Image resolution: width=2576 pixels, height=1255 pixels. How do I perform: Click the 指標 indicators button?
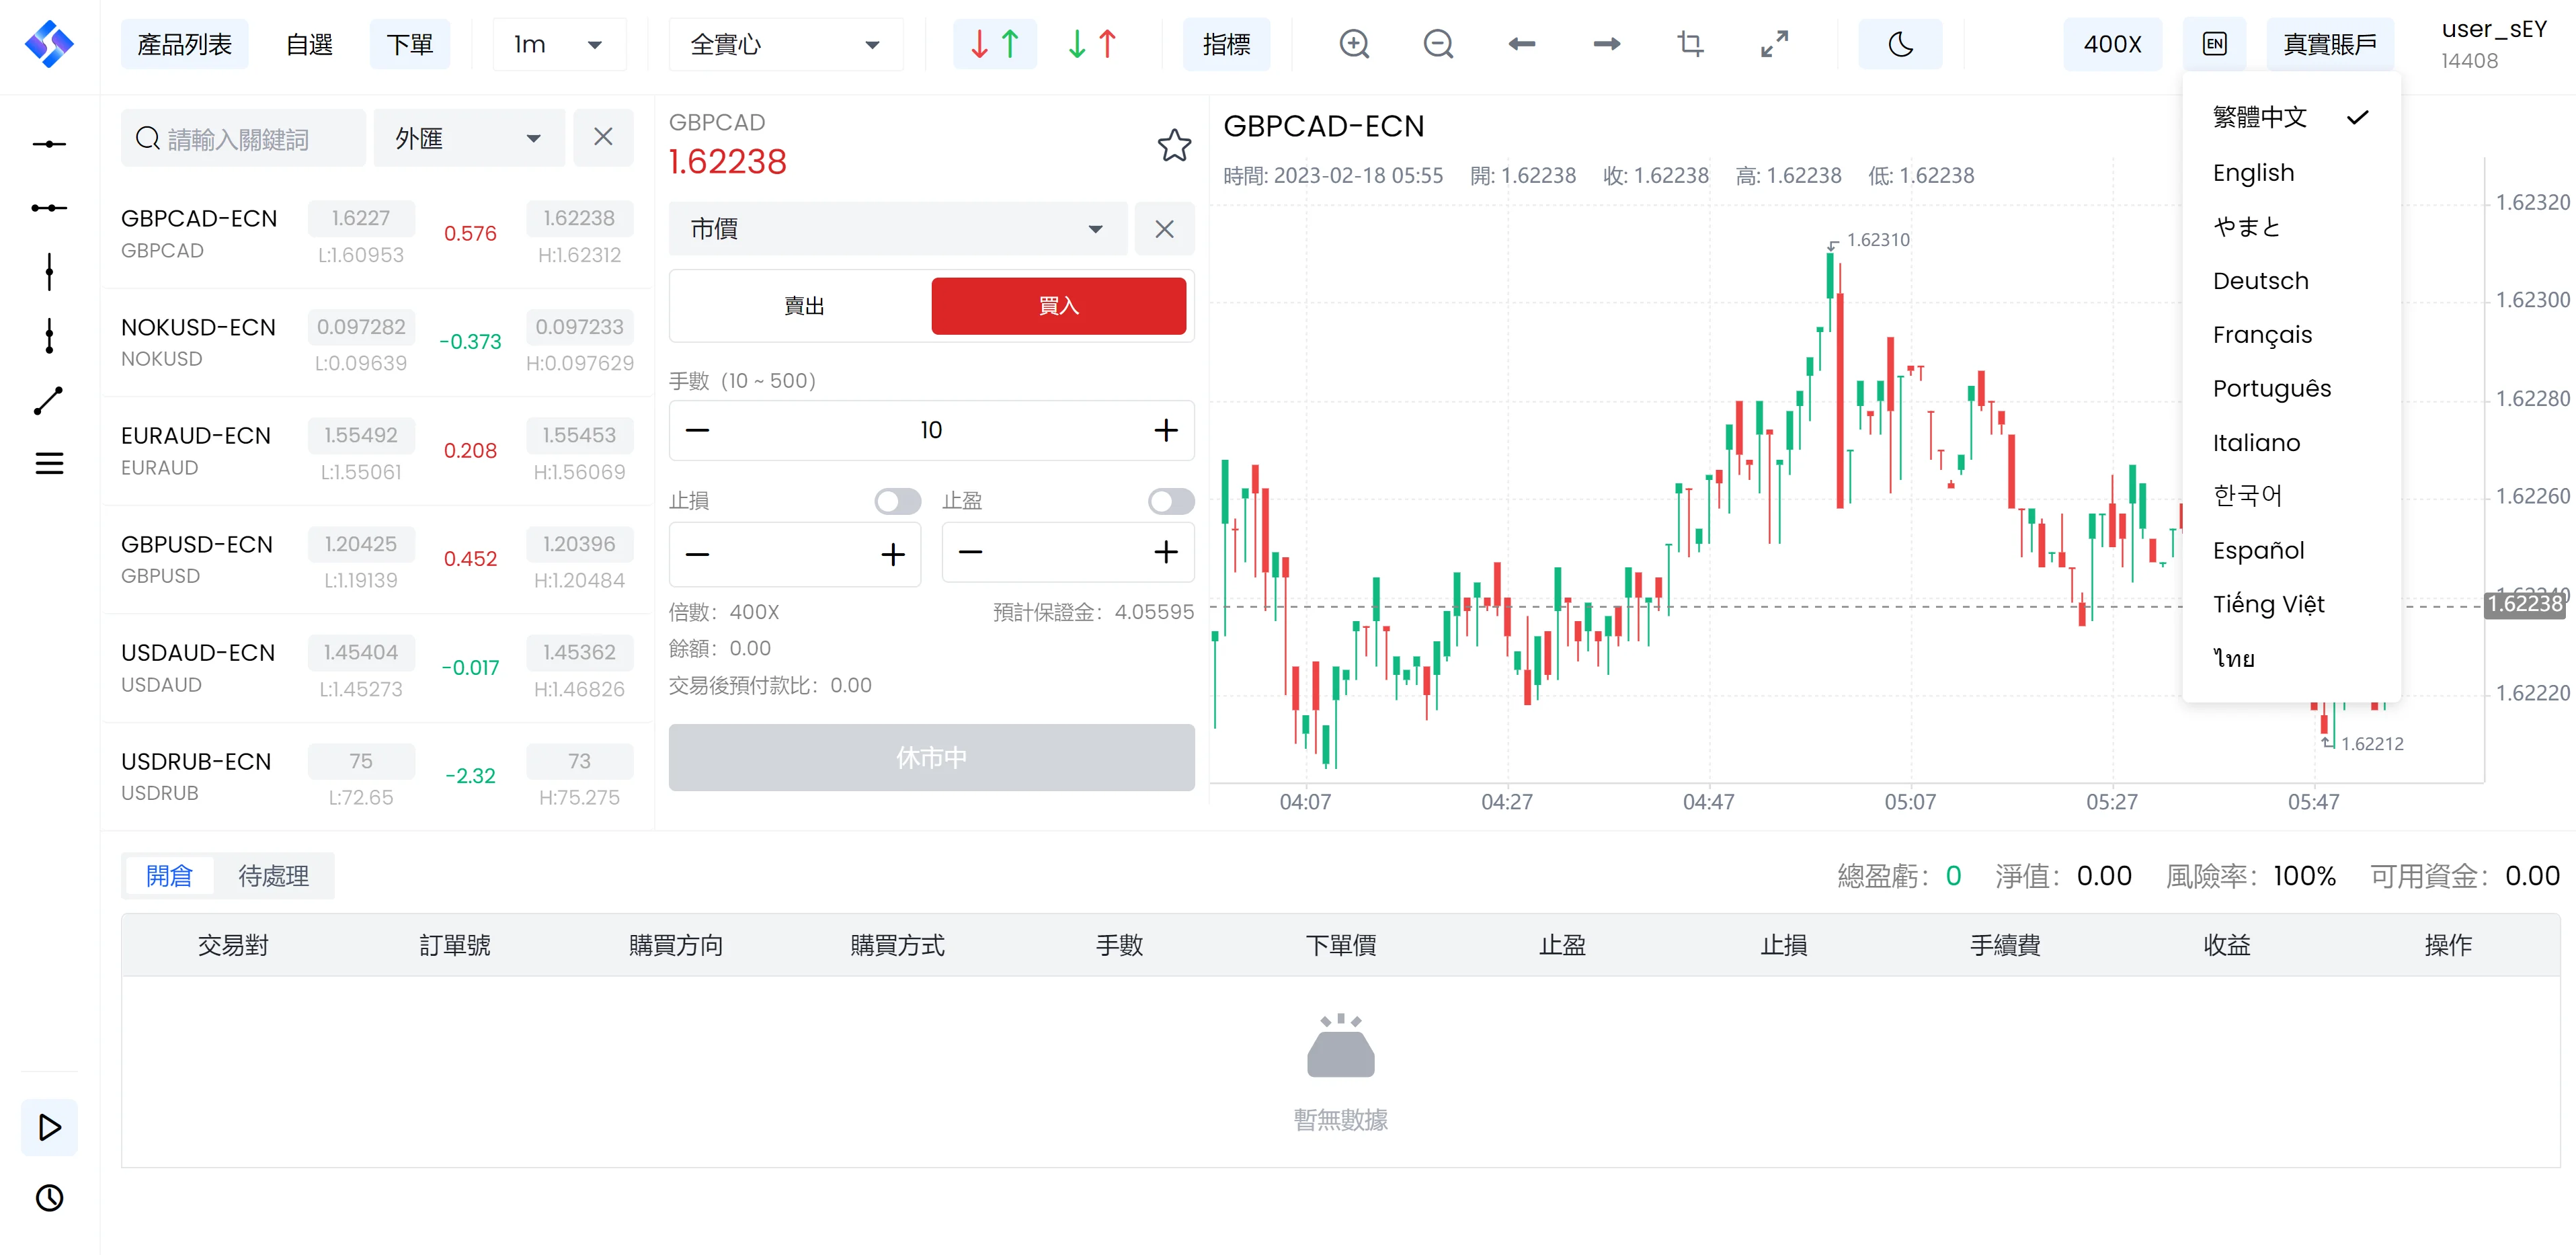coord(1226,44)
